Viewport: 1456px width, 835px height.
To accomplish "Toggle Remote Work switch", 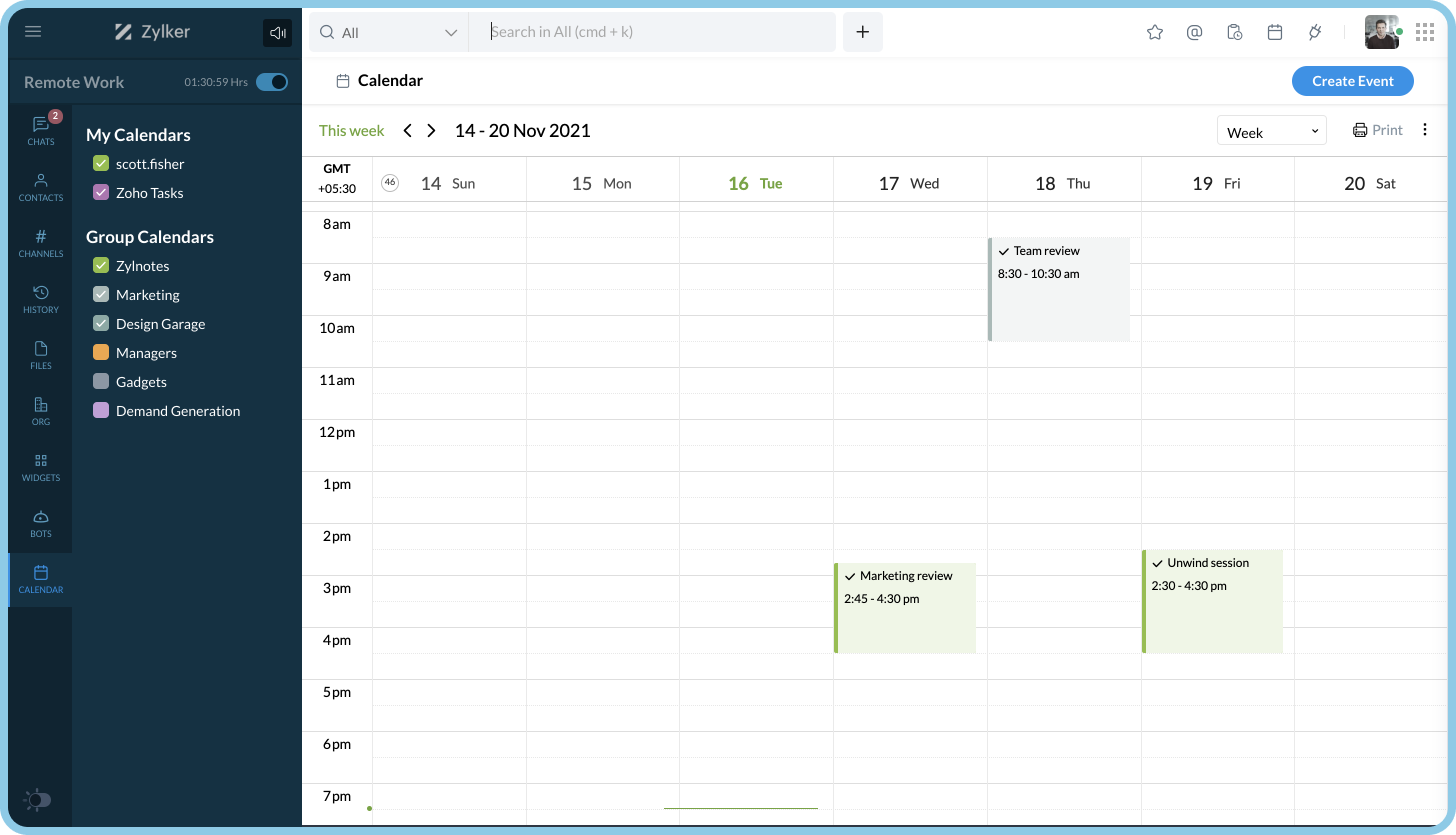I will (272, 82).
